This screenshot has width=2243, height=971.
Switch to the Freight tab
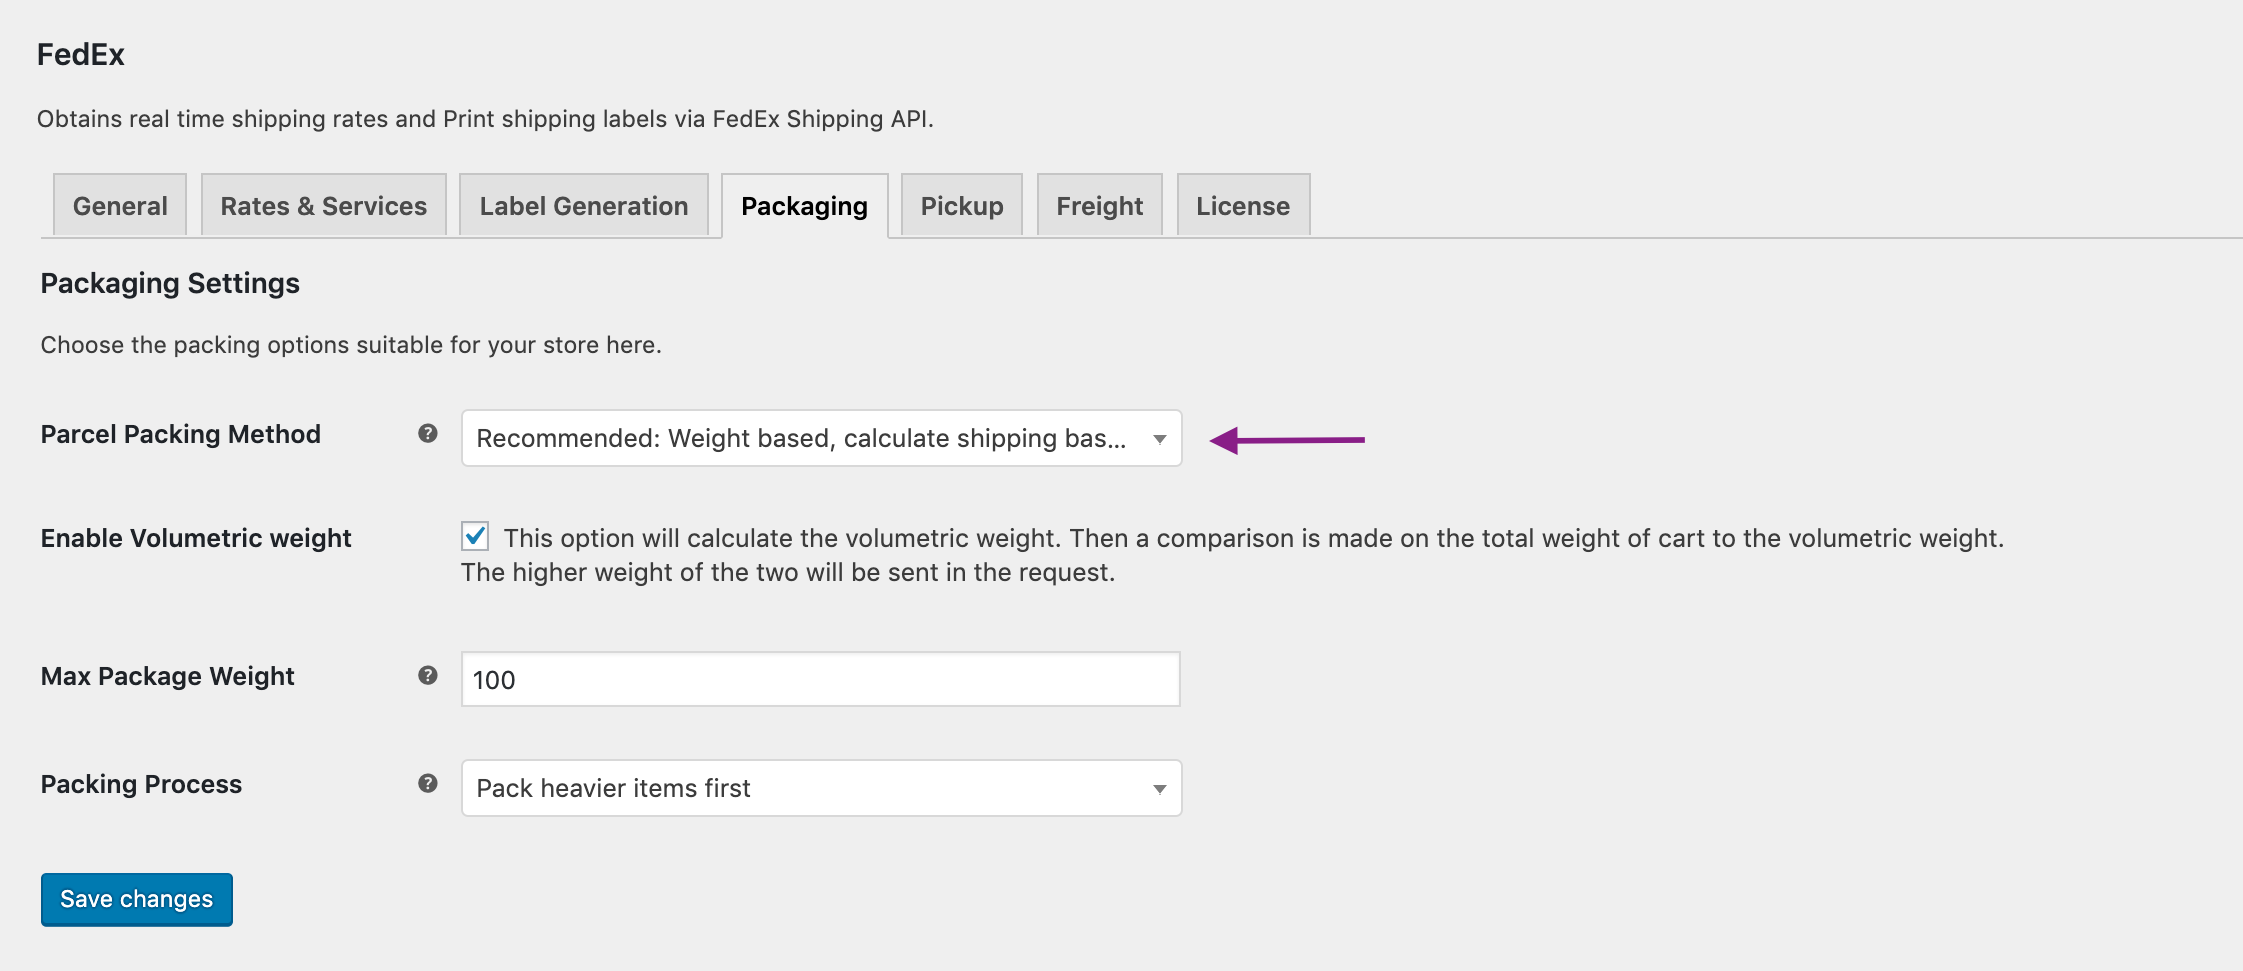click(1100, 206)
